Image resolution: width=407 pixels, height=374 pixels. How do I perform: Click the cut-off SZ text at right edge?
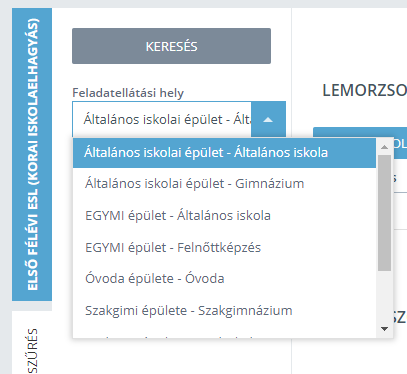(400, 317)
